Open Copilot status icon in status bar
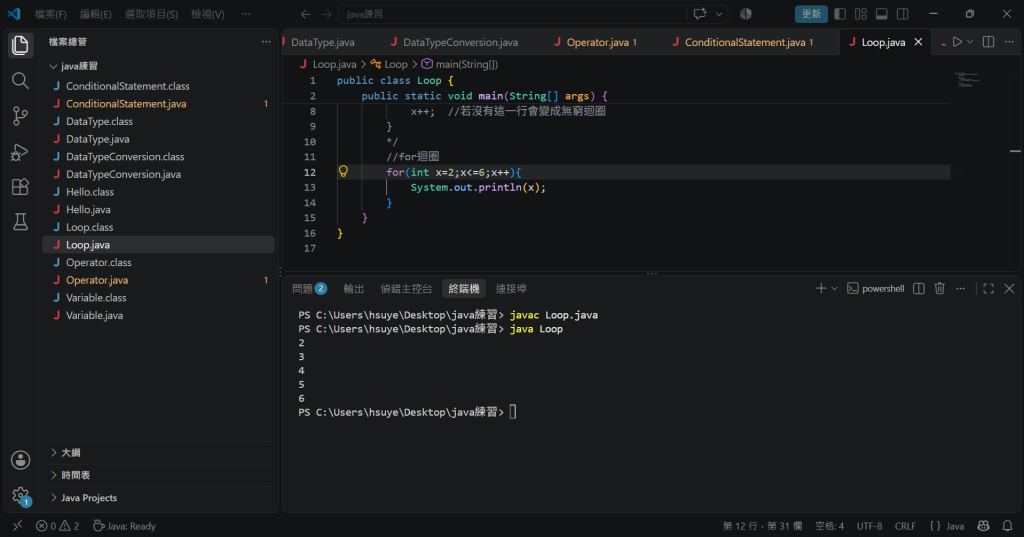1024x537 pixels. tap(983, 526)
